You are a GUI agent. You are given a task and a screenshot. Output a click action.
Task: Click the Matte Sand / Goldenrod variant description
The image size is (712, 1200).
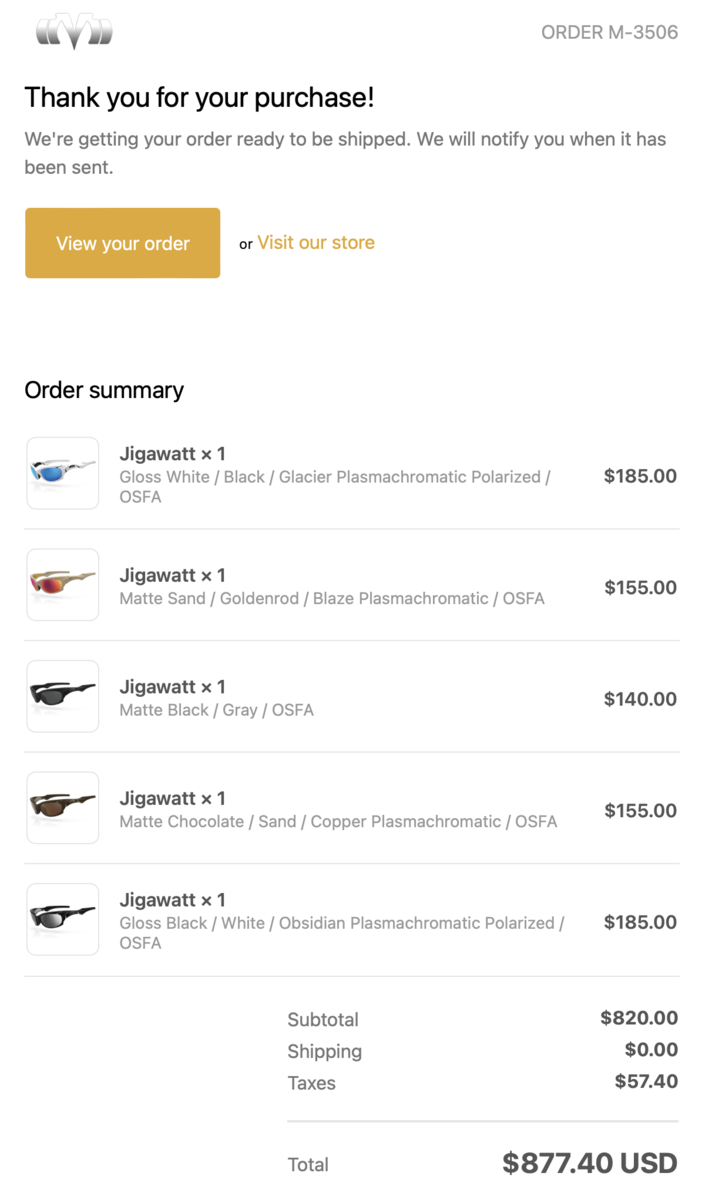click(x=331, y=599)
